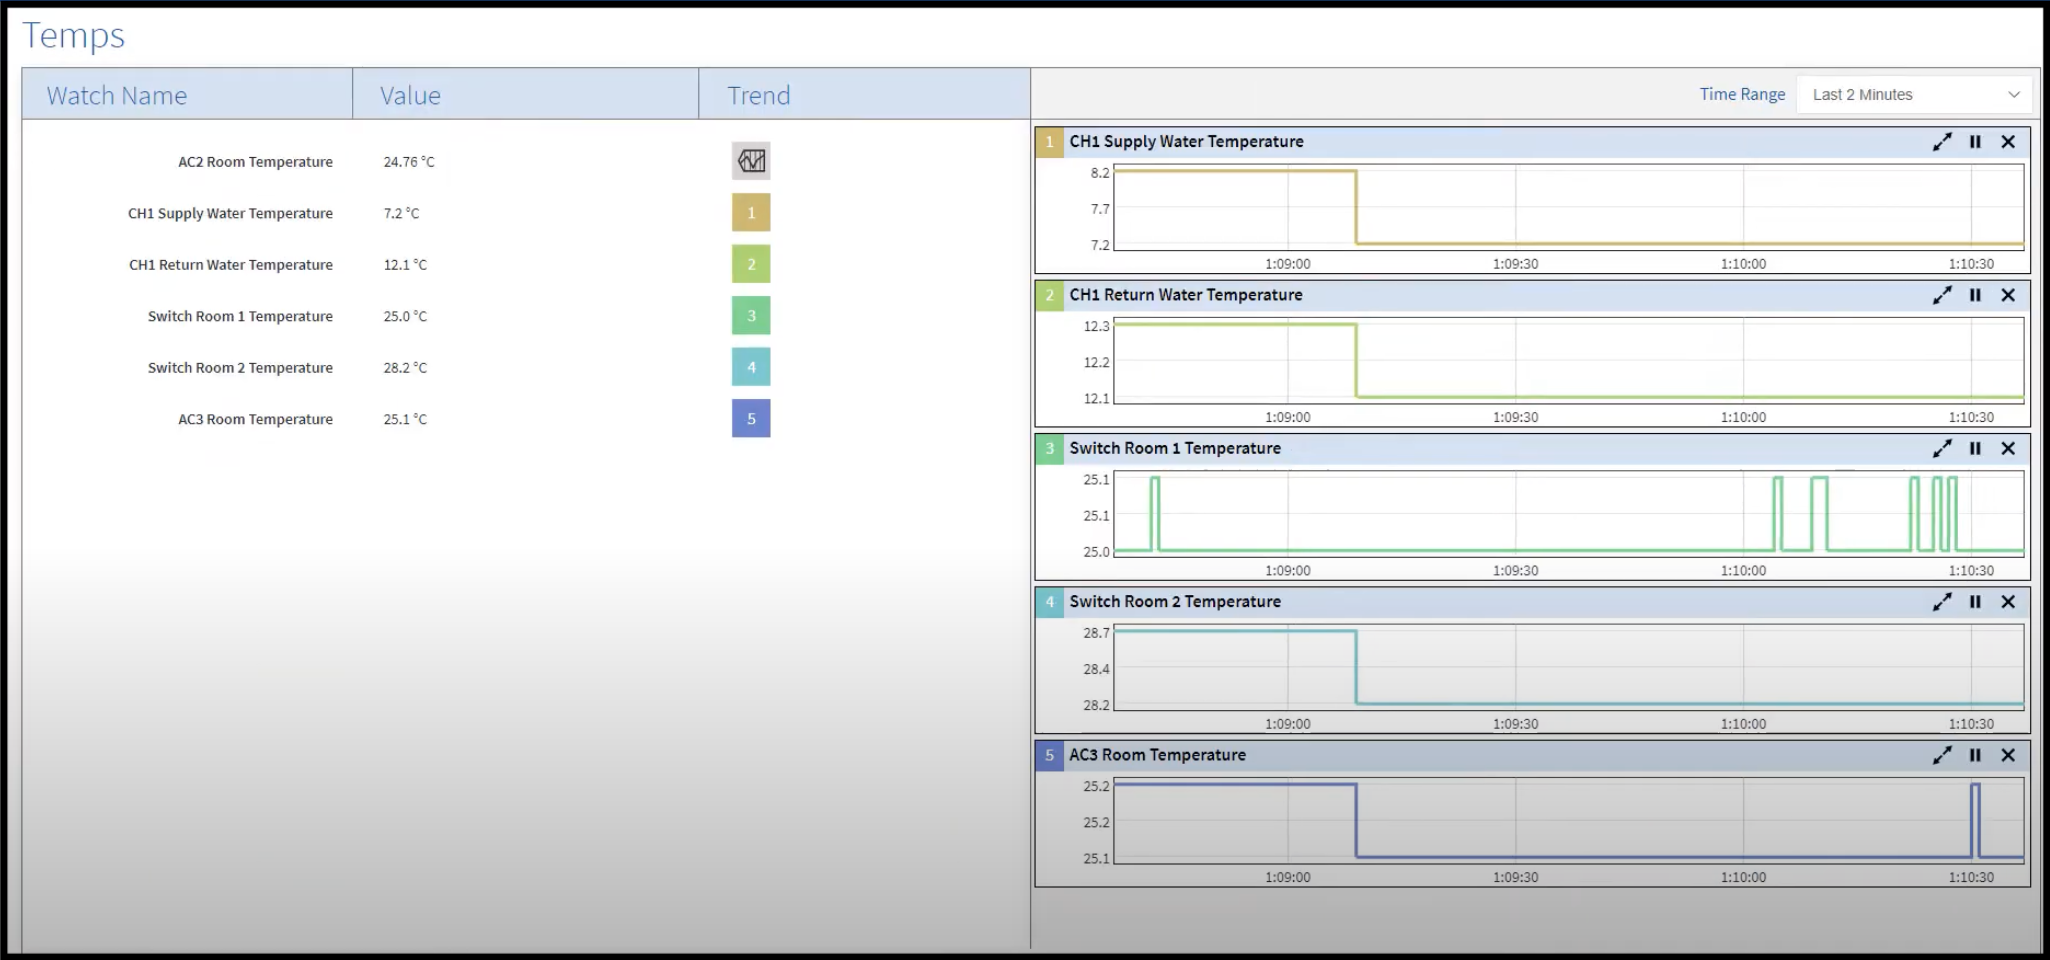Toggle trend swatch 5 for AC3 Room
Image resolution: width=2050 pixels, height=960 pixels.
point(751,419)
